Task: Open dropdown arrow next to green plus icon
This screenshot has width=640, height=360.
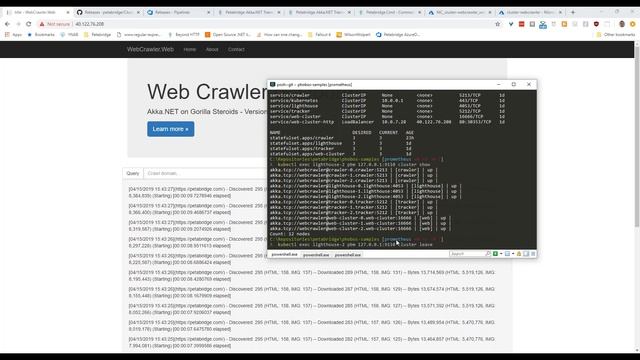Action: tap(501, 254)
